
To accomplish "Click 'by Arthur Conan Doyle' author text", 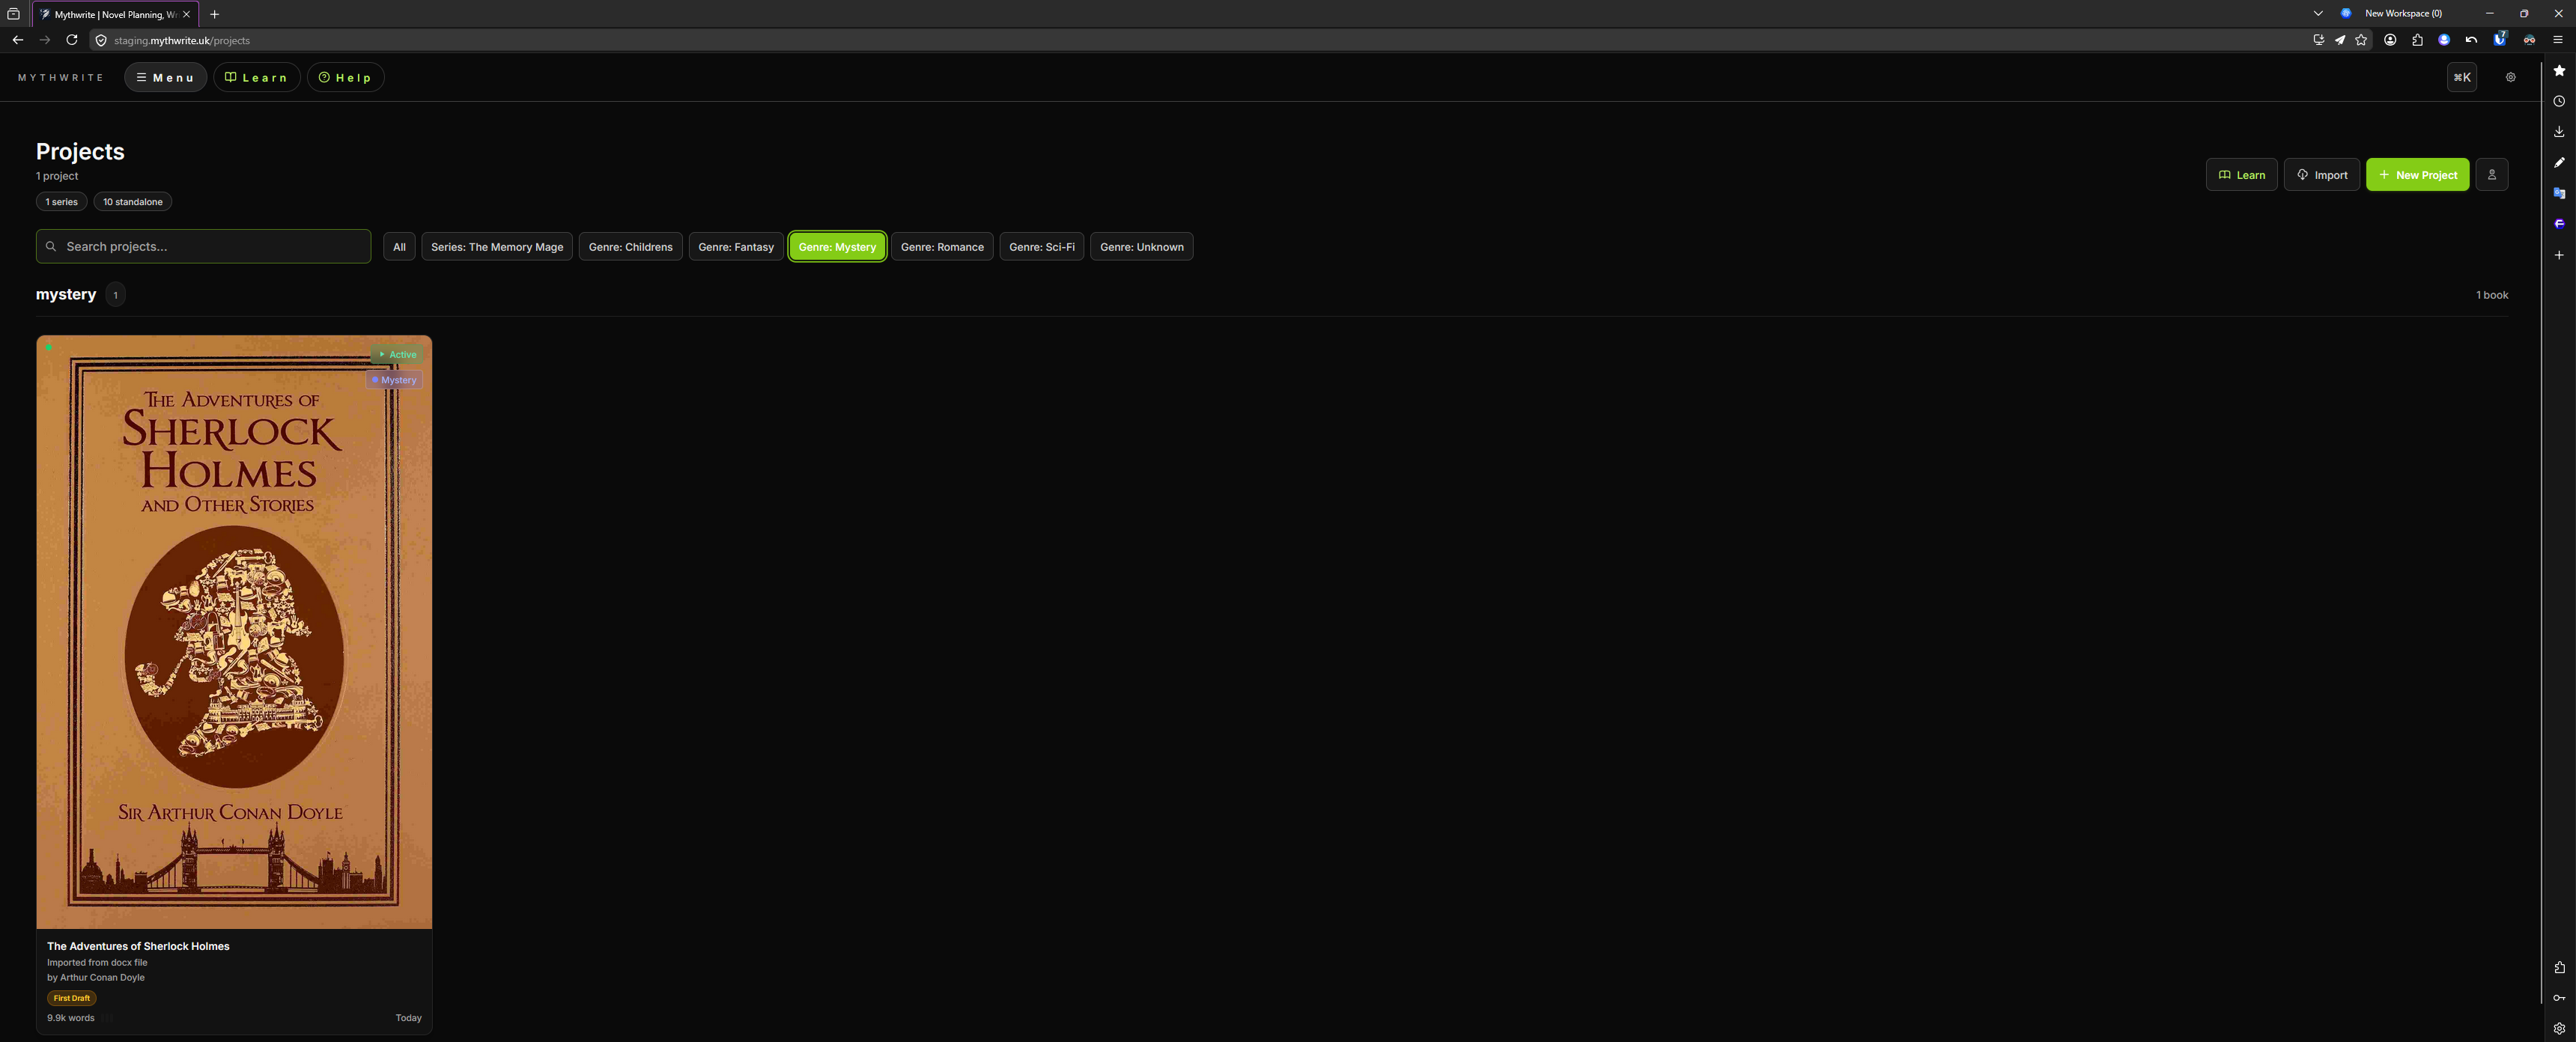I will point(96,978).
